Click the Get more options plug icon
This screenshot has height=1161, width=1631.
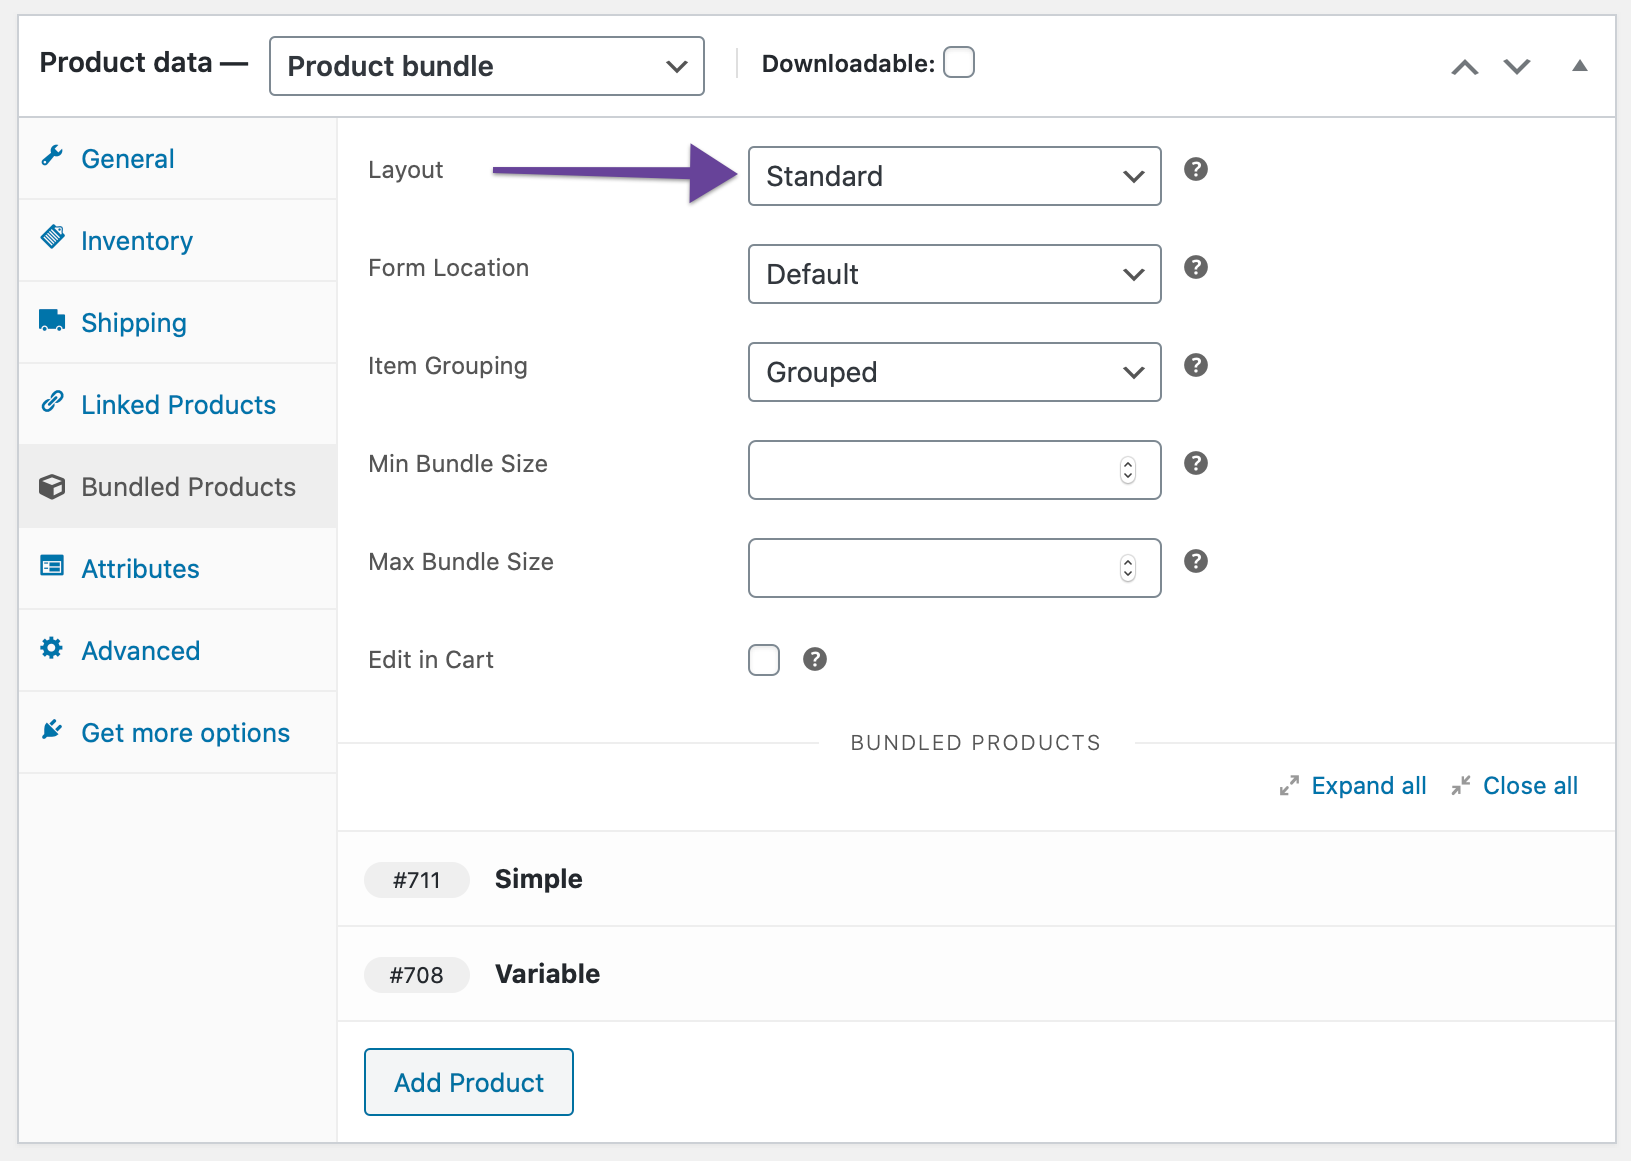tap(52, 730)
